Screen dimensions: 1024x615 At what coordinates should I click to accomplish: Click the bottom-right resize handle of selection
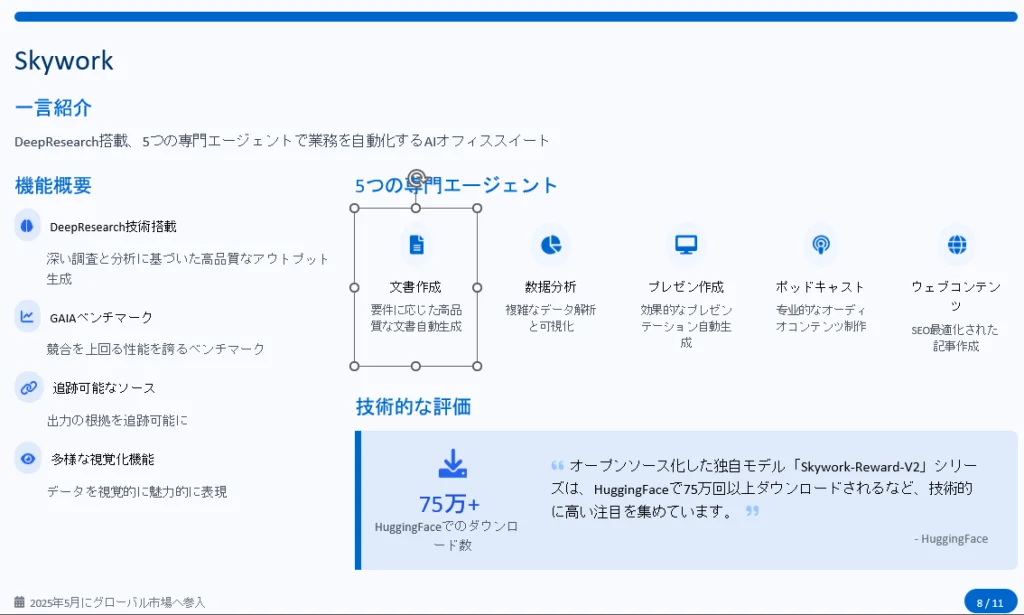point(477,366)
